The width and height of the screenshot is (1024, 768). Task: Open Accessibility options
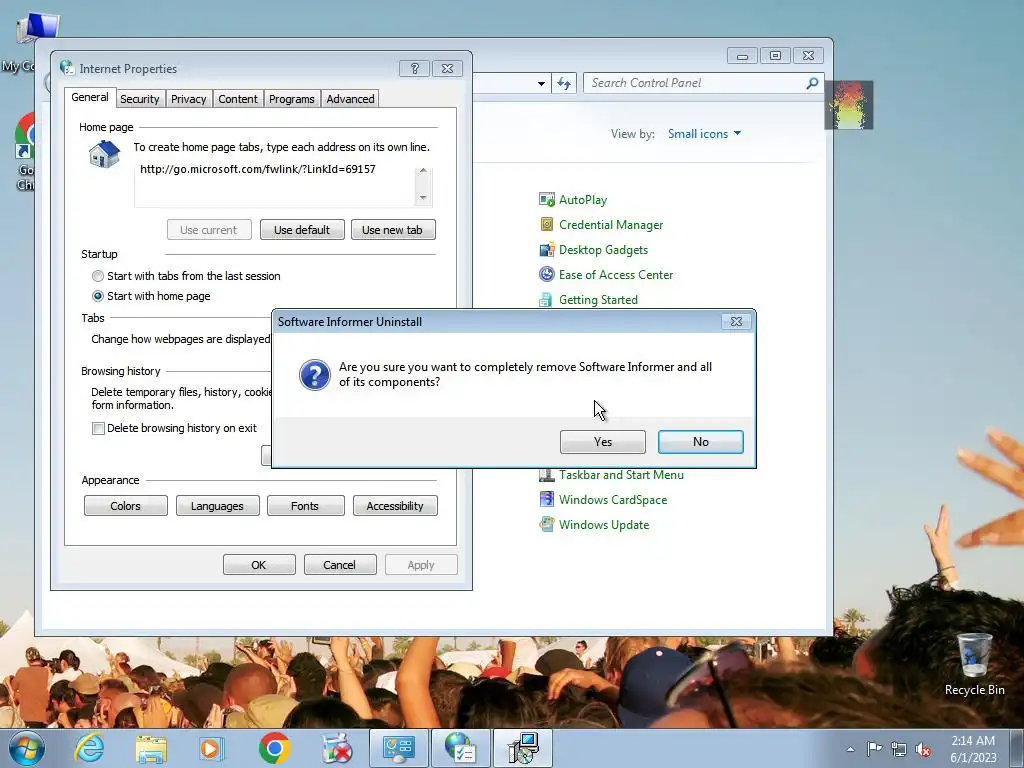coord(395,506)
